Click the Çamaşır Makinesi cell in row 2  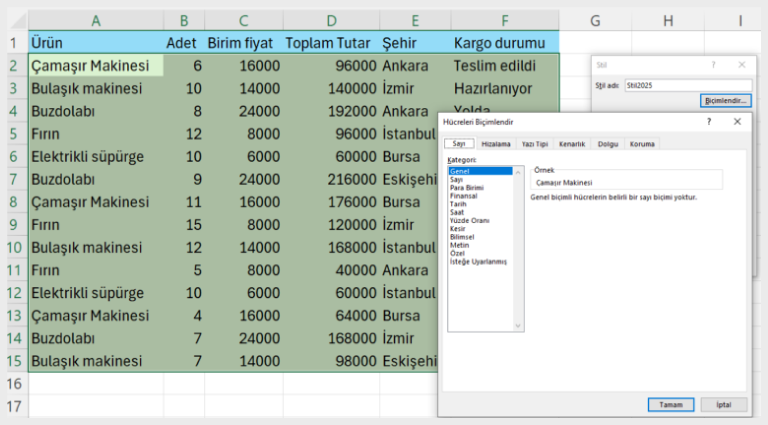pos(96,66)
